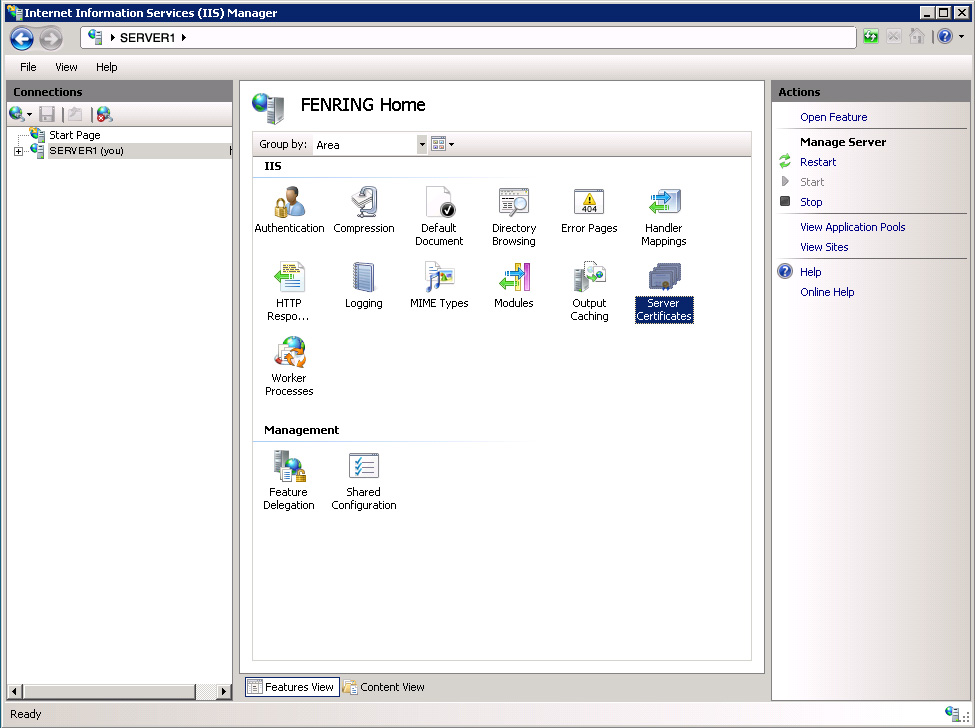
Task: Expand the SERVER1 tree node
Action: coord(18,151)
